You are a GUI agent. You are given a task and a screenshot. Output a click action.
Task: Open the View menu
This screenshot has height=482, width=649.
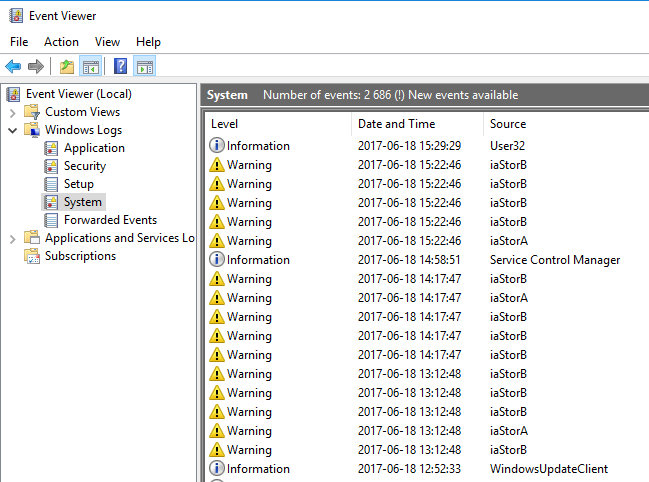click(107, 42)
